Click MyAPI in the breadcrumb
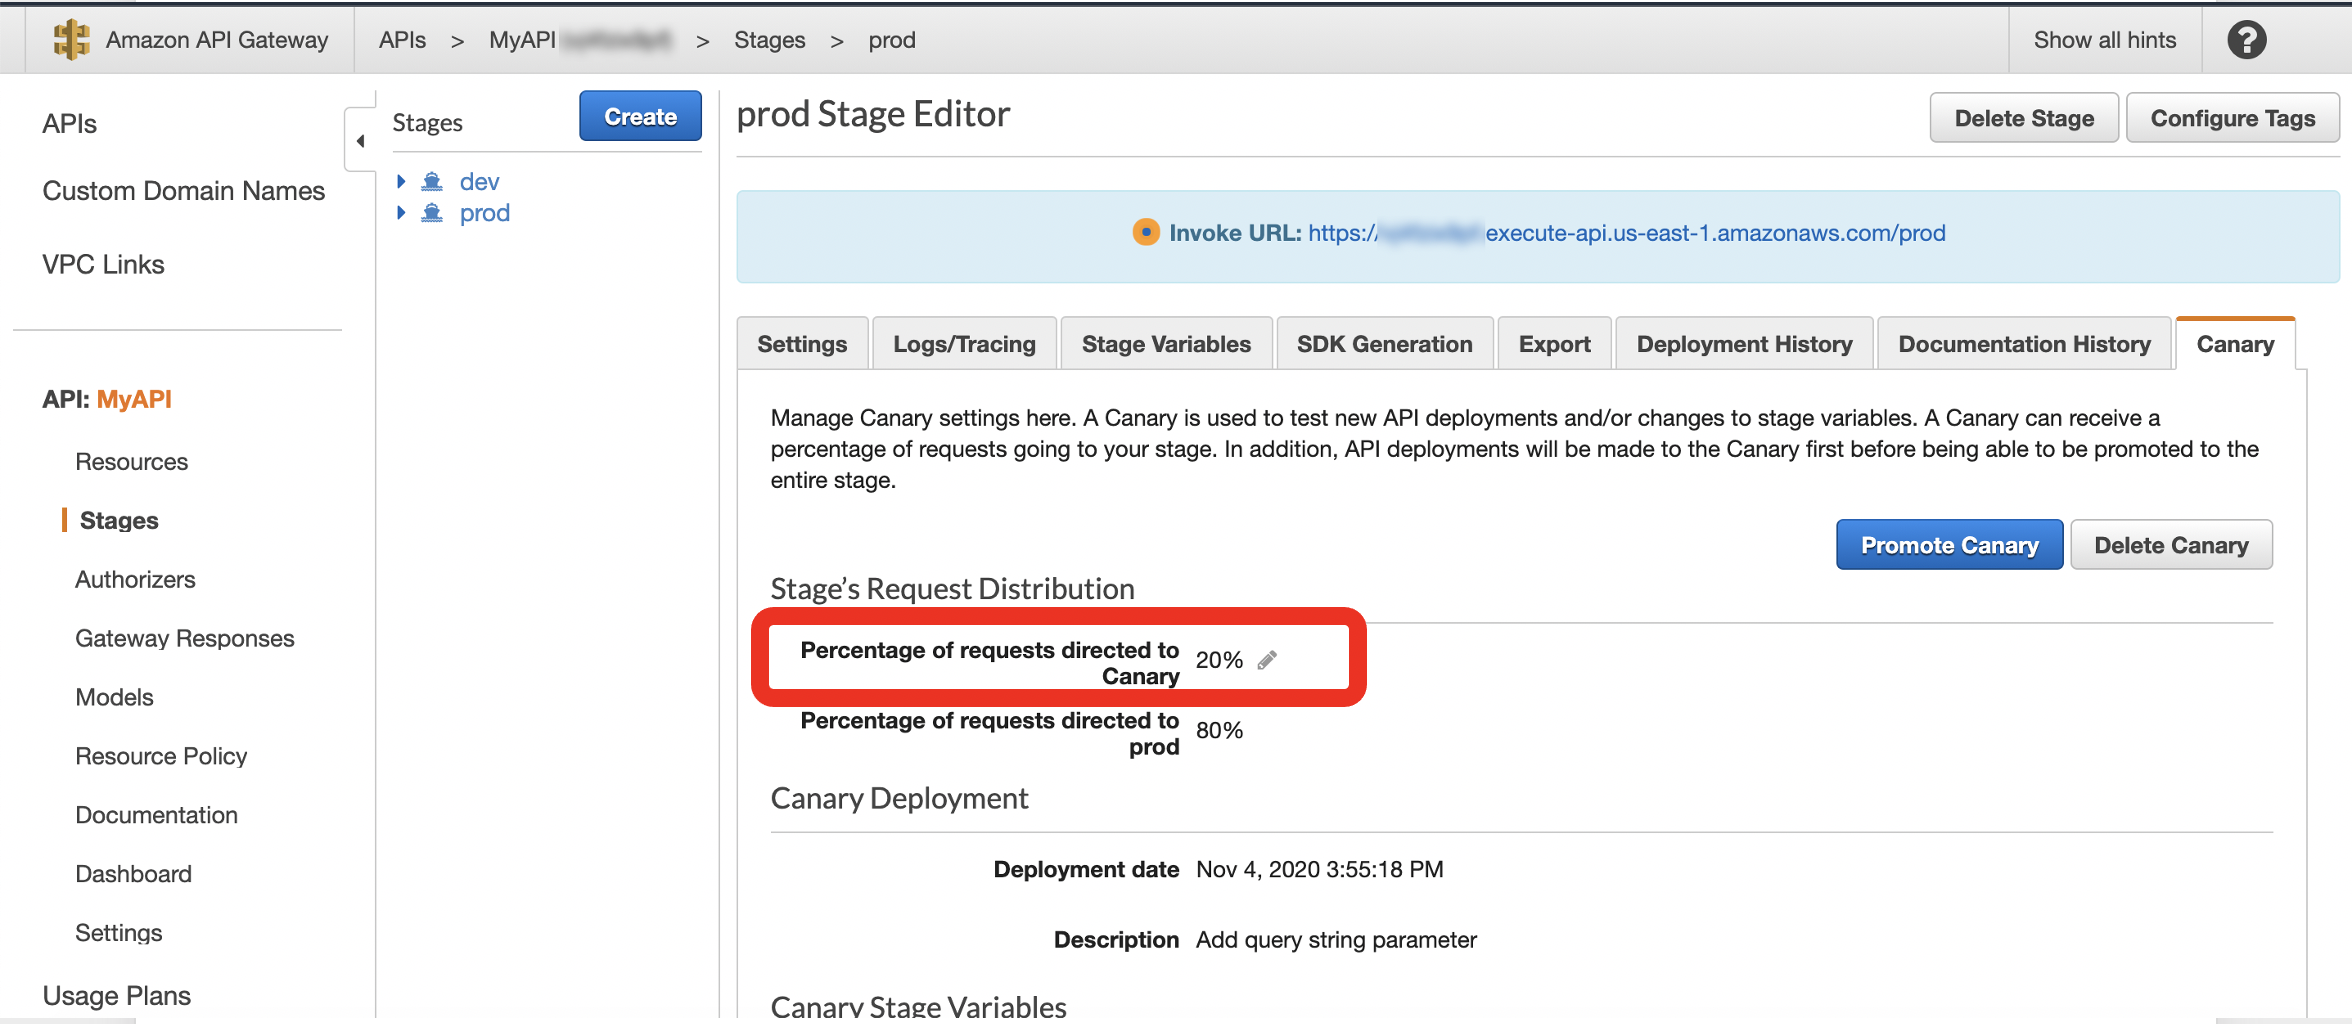 point(522,40)
